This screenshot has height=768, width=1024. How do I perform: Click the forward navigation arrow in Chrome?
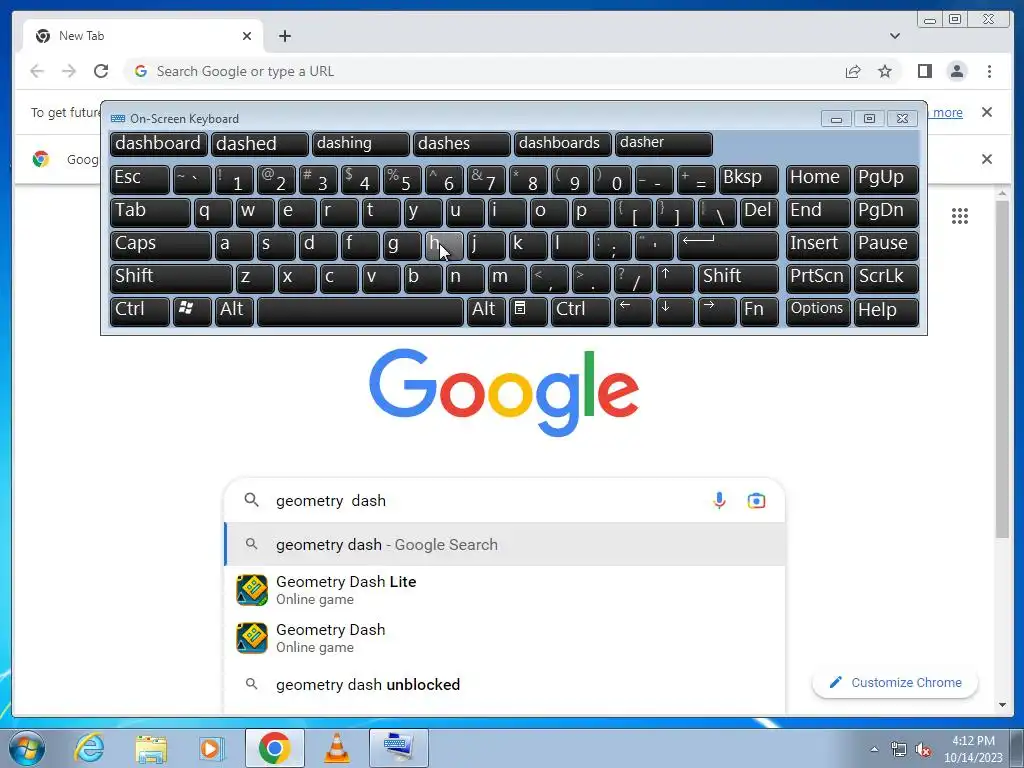(69, 71)
